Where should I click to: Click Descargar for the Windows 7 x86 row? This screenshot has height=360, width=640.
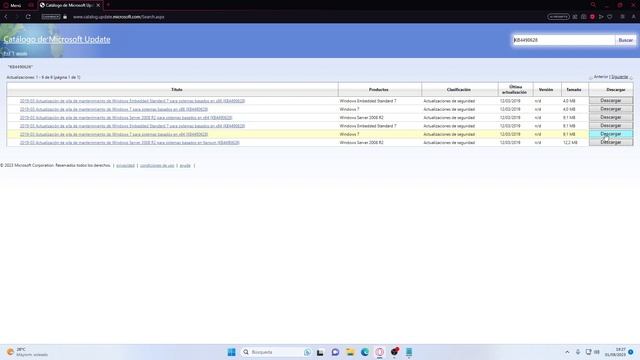pyautogui.click(x=611, y=109)
